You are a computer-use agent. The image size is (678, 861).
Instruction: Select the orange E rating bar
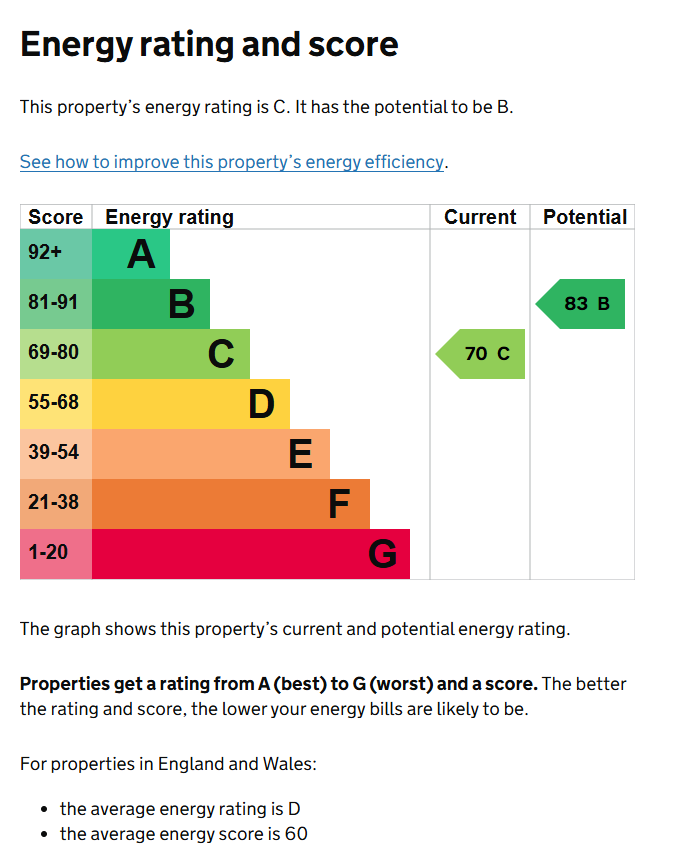tap(211, 454)
